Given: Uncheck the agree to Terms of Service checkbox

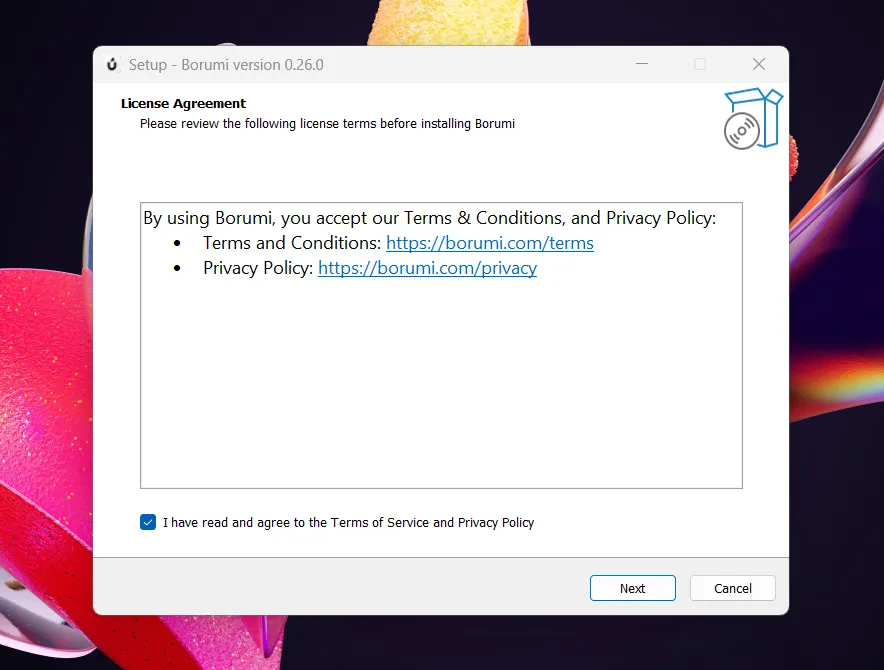Looking at the screenshot, I should (148, 522).
